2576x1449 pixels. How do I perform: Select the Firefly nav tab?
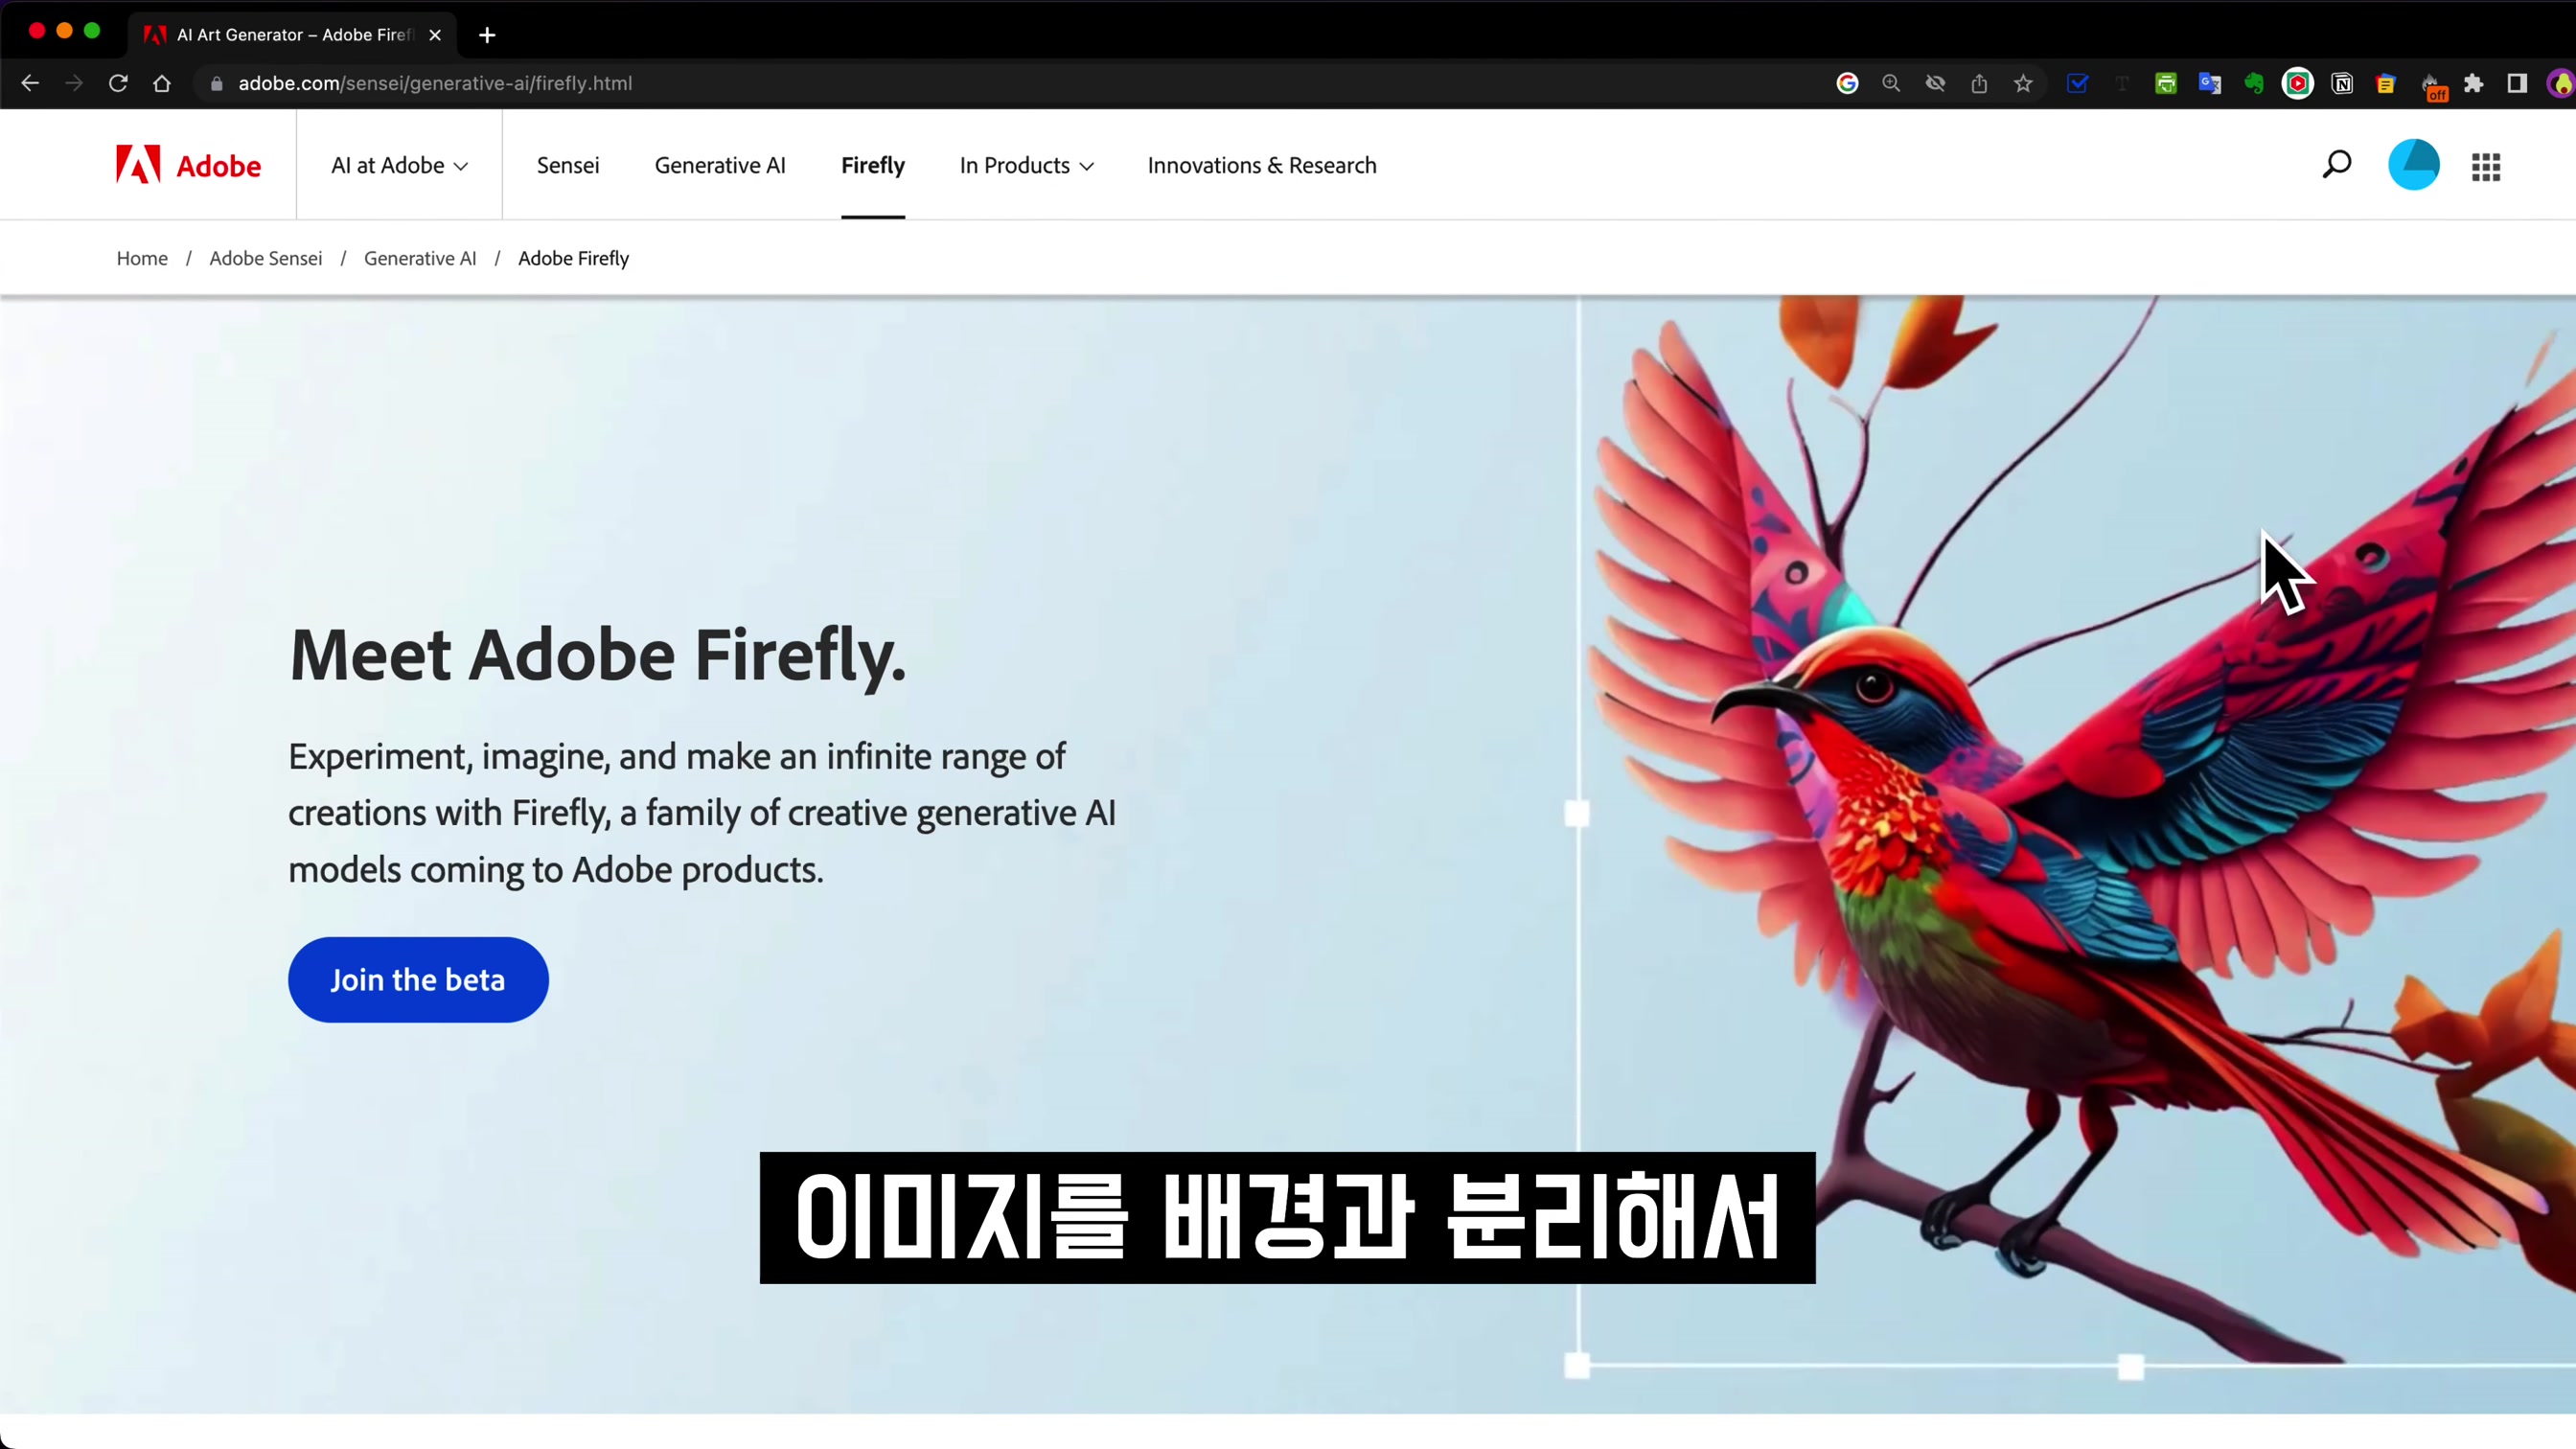pos(873,165)
